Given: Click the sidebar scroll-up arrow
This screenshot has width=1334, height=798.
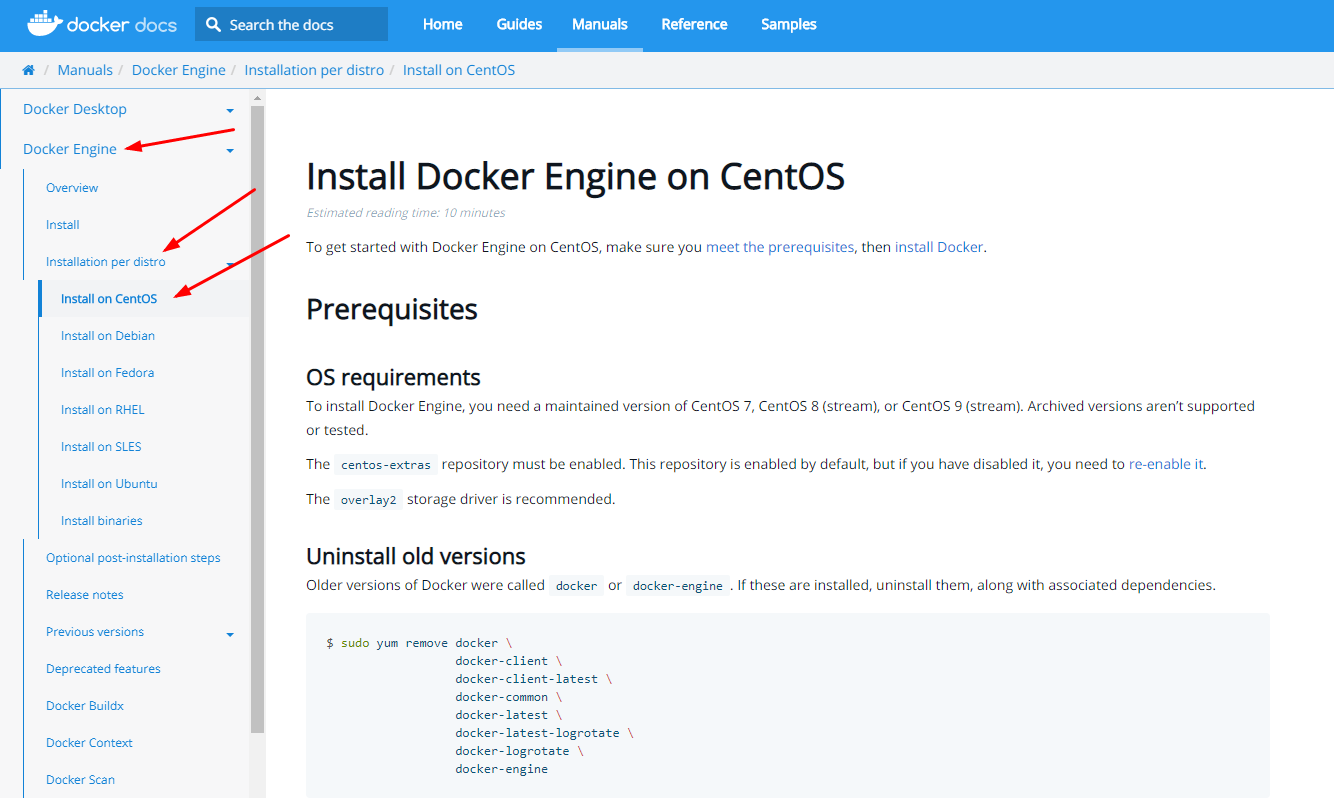Looking at the screenshot, I should (x=257, y=98).
